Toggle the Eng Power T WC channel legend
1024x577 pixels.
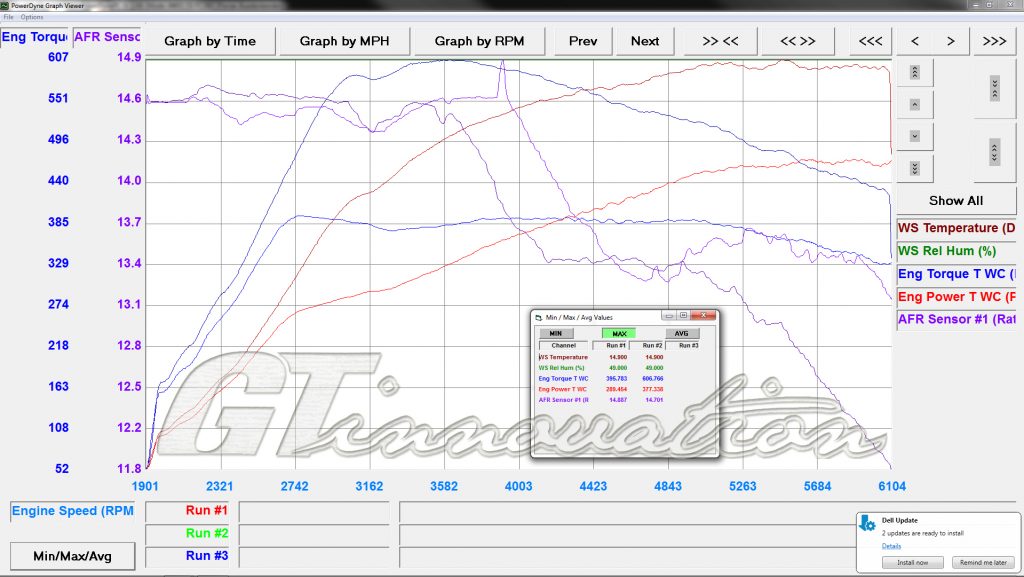tap(956, 297)
